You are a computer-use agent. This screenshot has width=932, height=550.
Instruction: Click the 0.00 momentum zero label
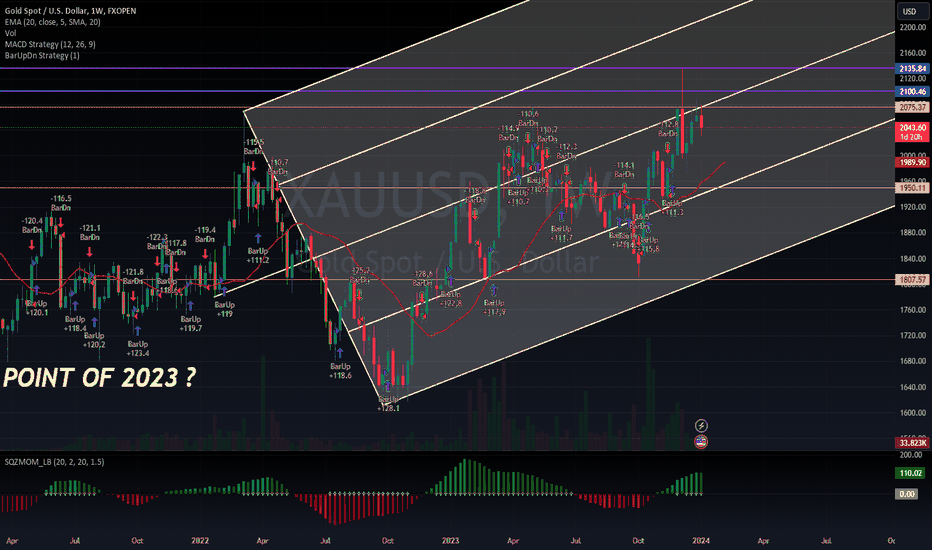907,494
